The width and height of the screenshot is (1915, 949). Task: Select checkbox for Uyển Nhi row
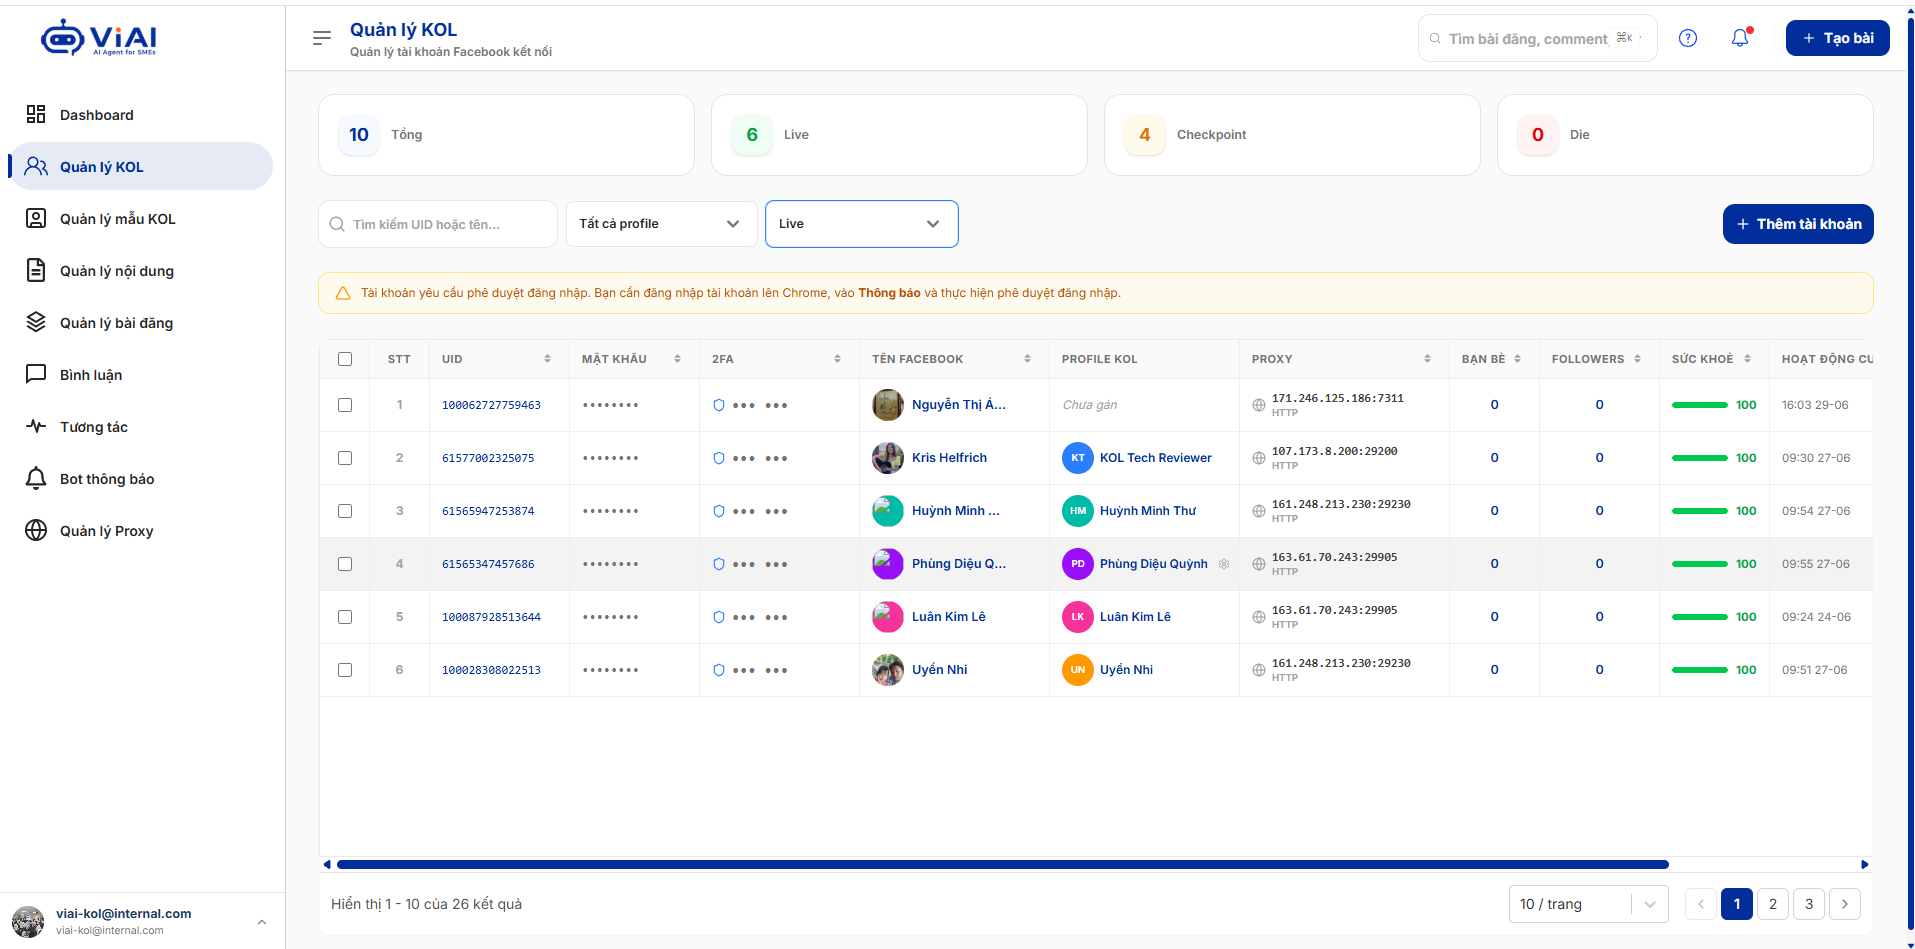click(345, 670)
